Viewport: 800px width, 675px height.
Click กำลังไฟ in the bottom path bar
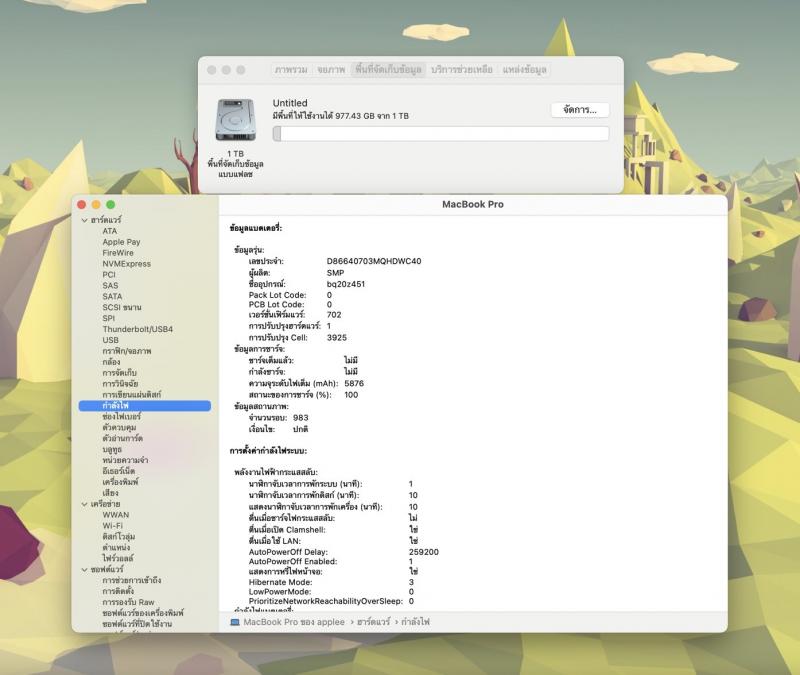click(415, 622)
